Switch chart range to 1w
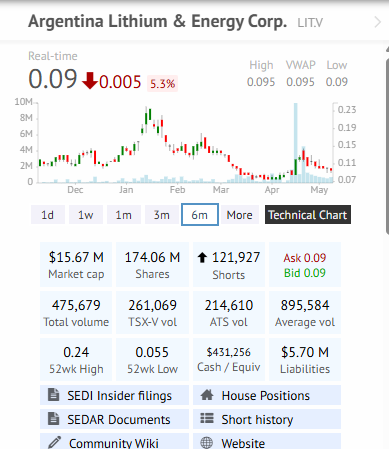This screenshot has width=389, height=449. point(86,215)
